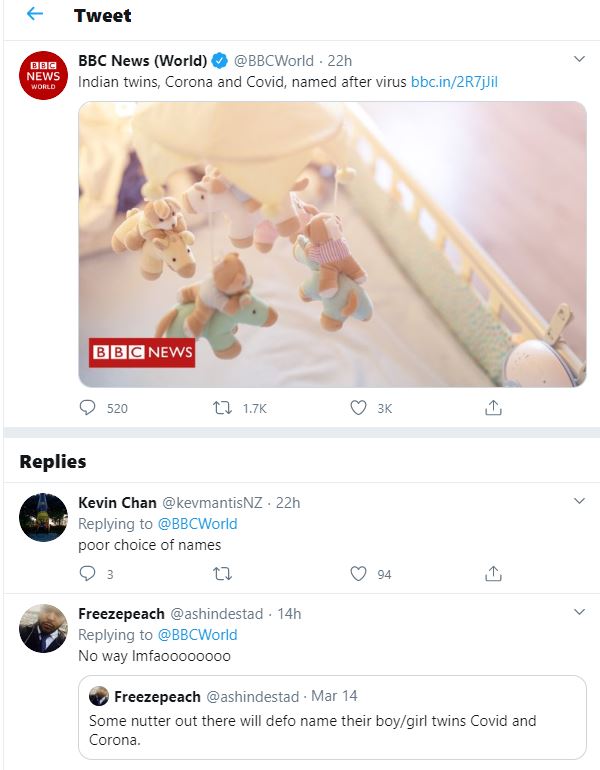The height and width of the screenshot is (770, 600).
Task: Open BBC News World profile avatar
Action: [x=44, y=75]
